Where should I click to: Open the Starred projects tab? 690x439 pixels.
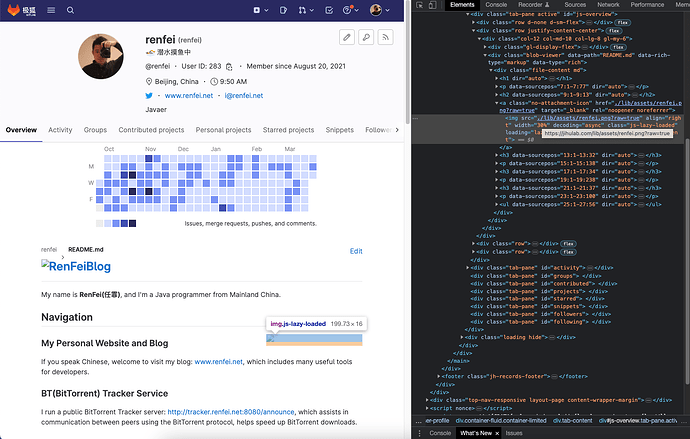pyautogui.click(x=289, y=130)
